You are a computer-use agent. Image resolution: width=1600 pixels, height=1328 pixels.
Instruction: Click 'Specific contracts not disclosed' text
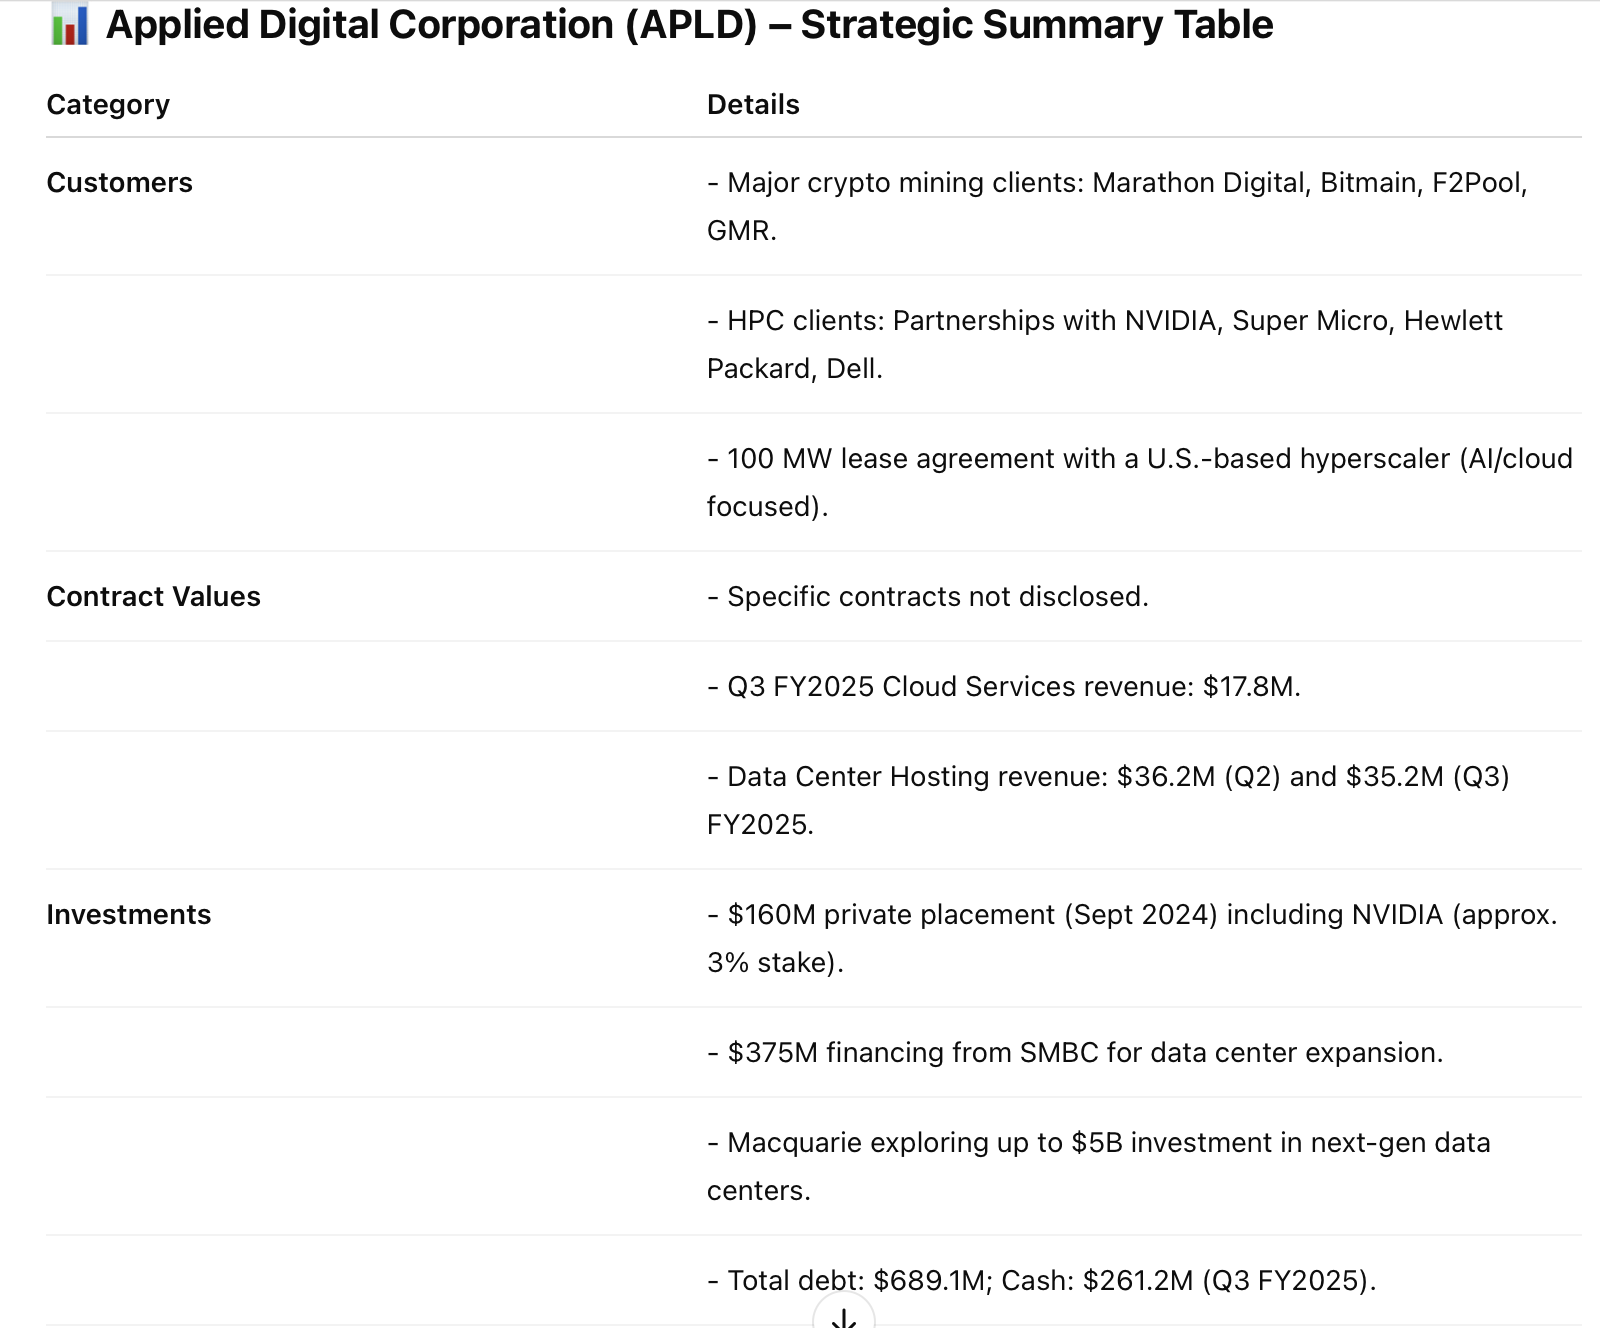coord(928,597)
